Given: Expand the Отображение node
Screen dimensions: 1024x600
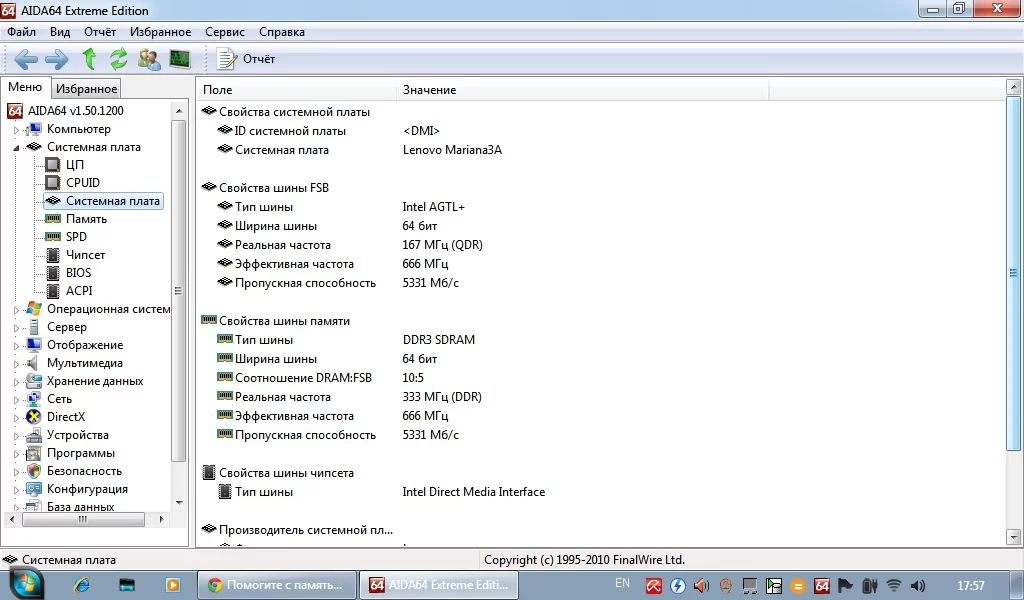Looking at the screenshot, I should pyautogui.click(x=16, y=346).
